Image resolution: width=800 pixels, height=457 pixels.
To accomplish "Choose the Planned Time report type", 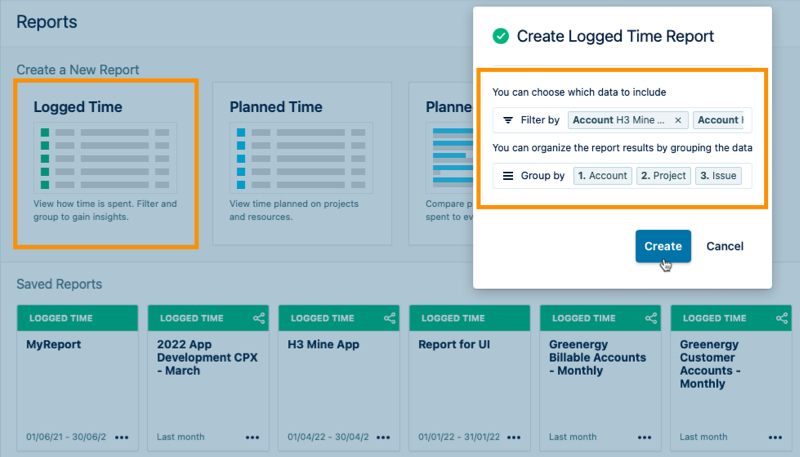I will click(302, 164).
